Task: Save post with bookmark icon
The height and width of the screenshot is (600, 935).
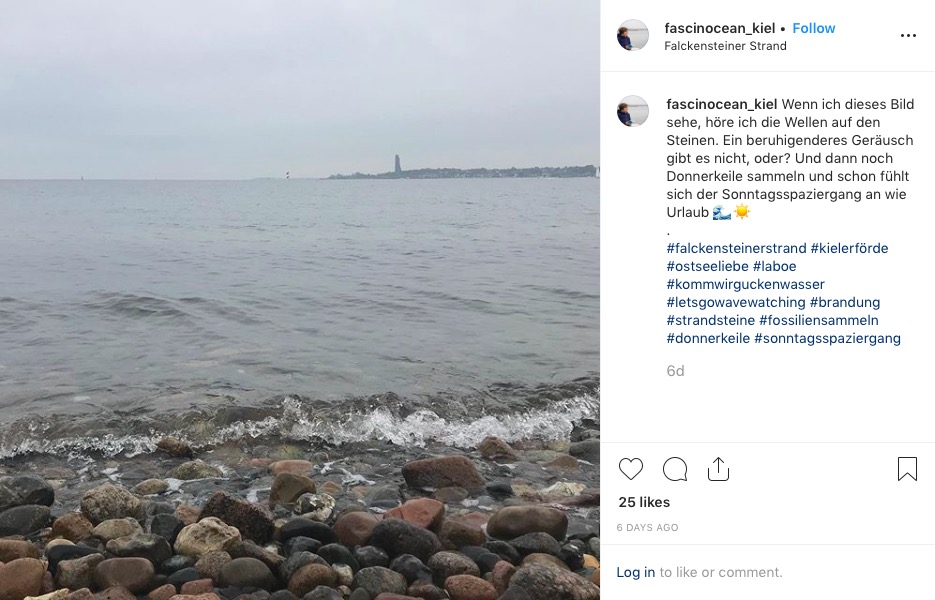Action: tap(907, 469)
